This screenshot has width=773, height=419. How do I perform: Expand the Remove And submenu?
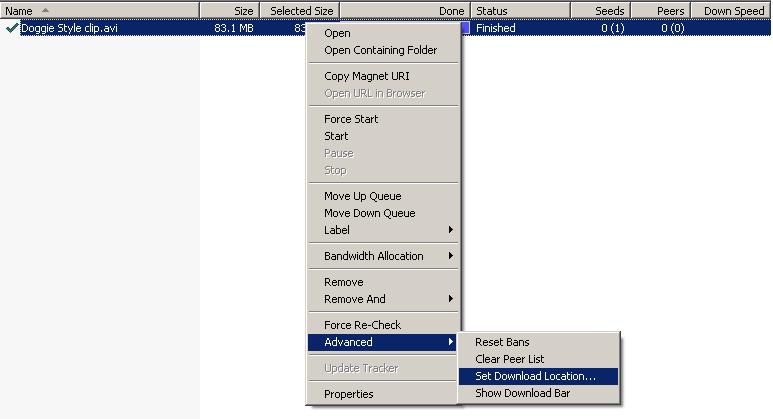tap(385, 299)
